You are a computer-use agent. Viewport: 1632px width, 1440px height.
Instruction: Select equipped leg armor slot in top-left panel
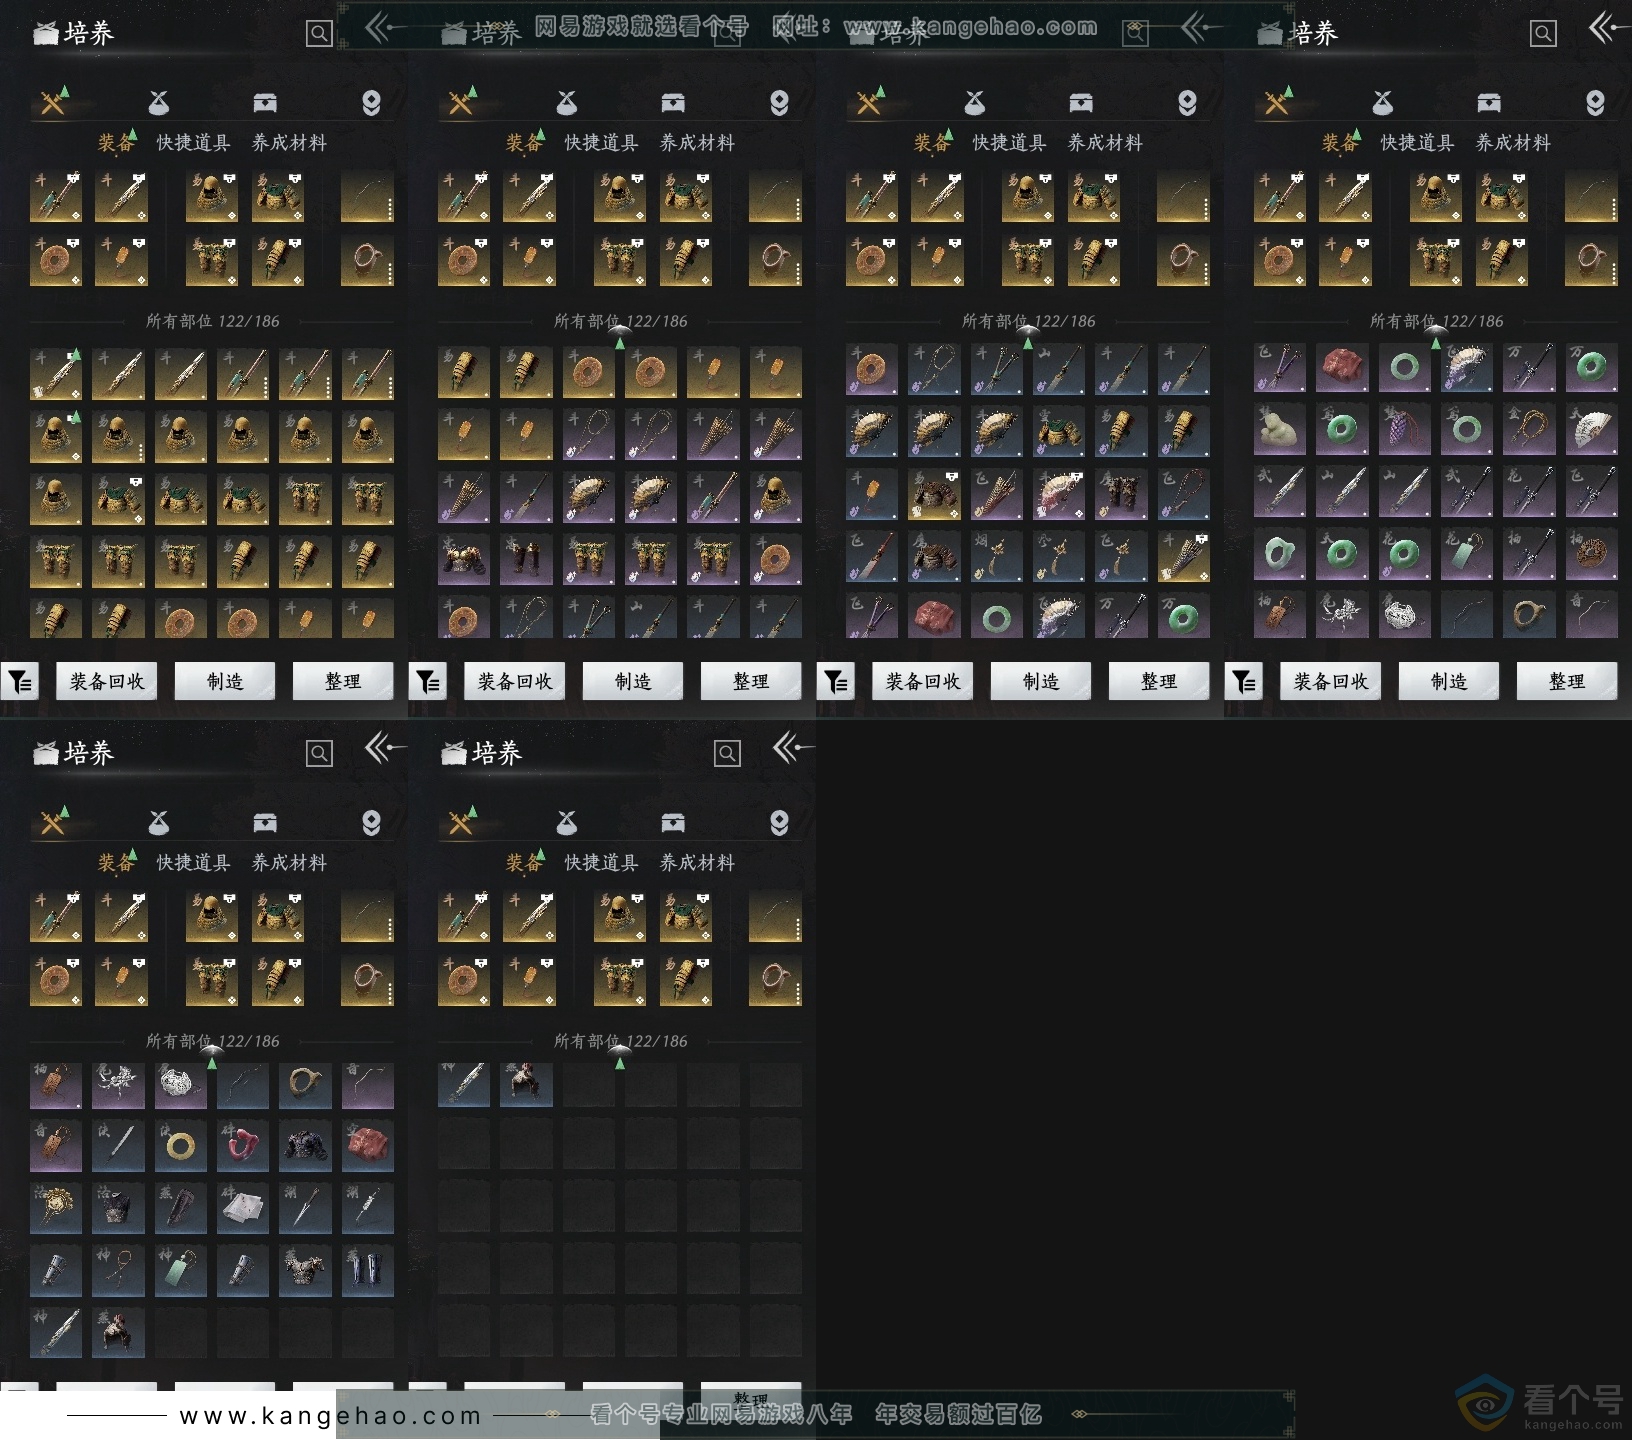click(212, 260)
